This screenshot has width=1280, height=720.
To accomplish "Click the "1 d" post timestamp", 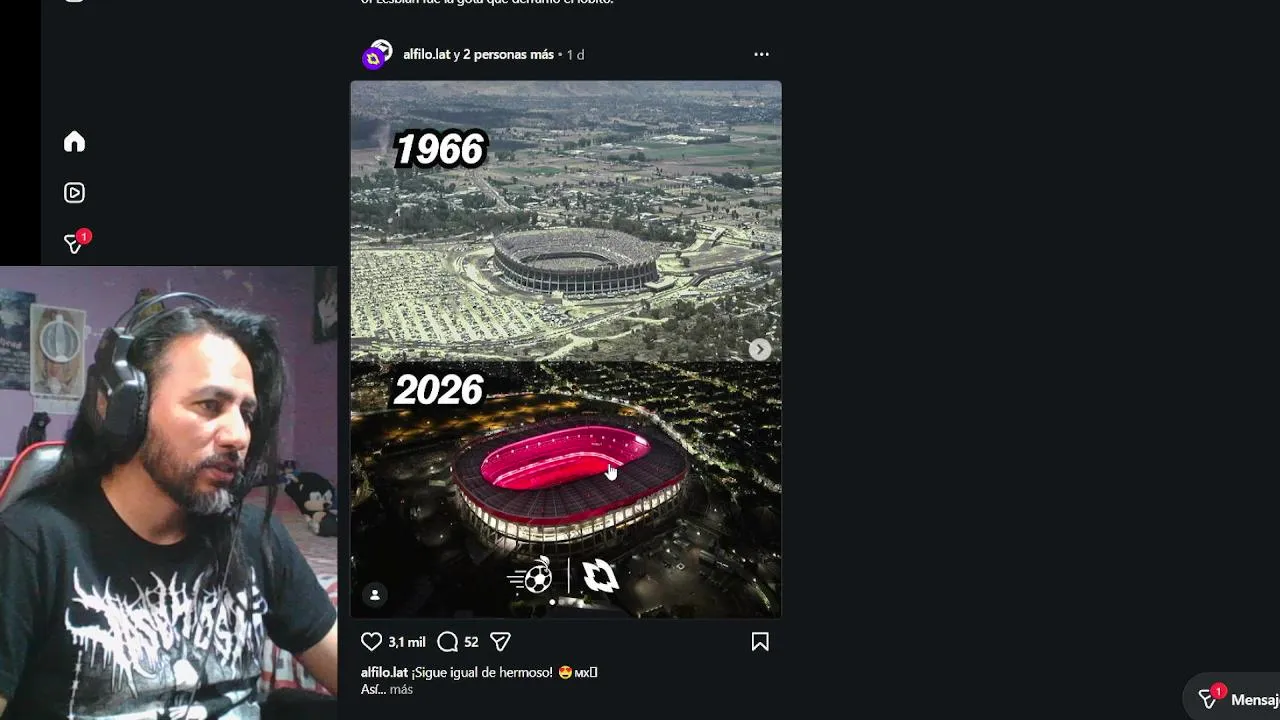I will pyautogui.click(x=575, y=55).
